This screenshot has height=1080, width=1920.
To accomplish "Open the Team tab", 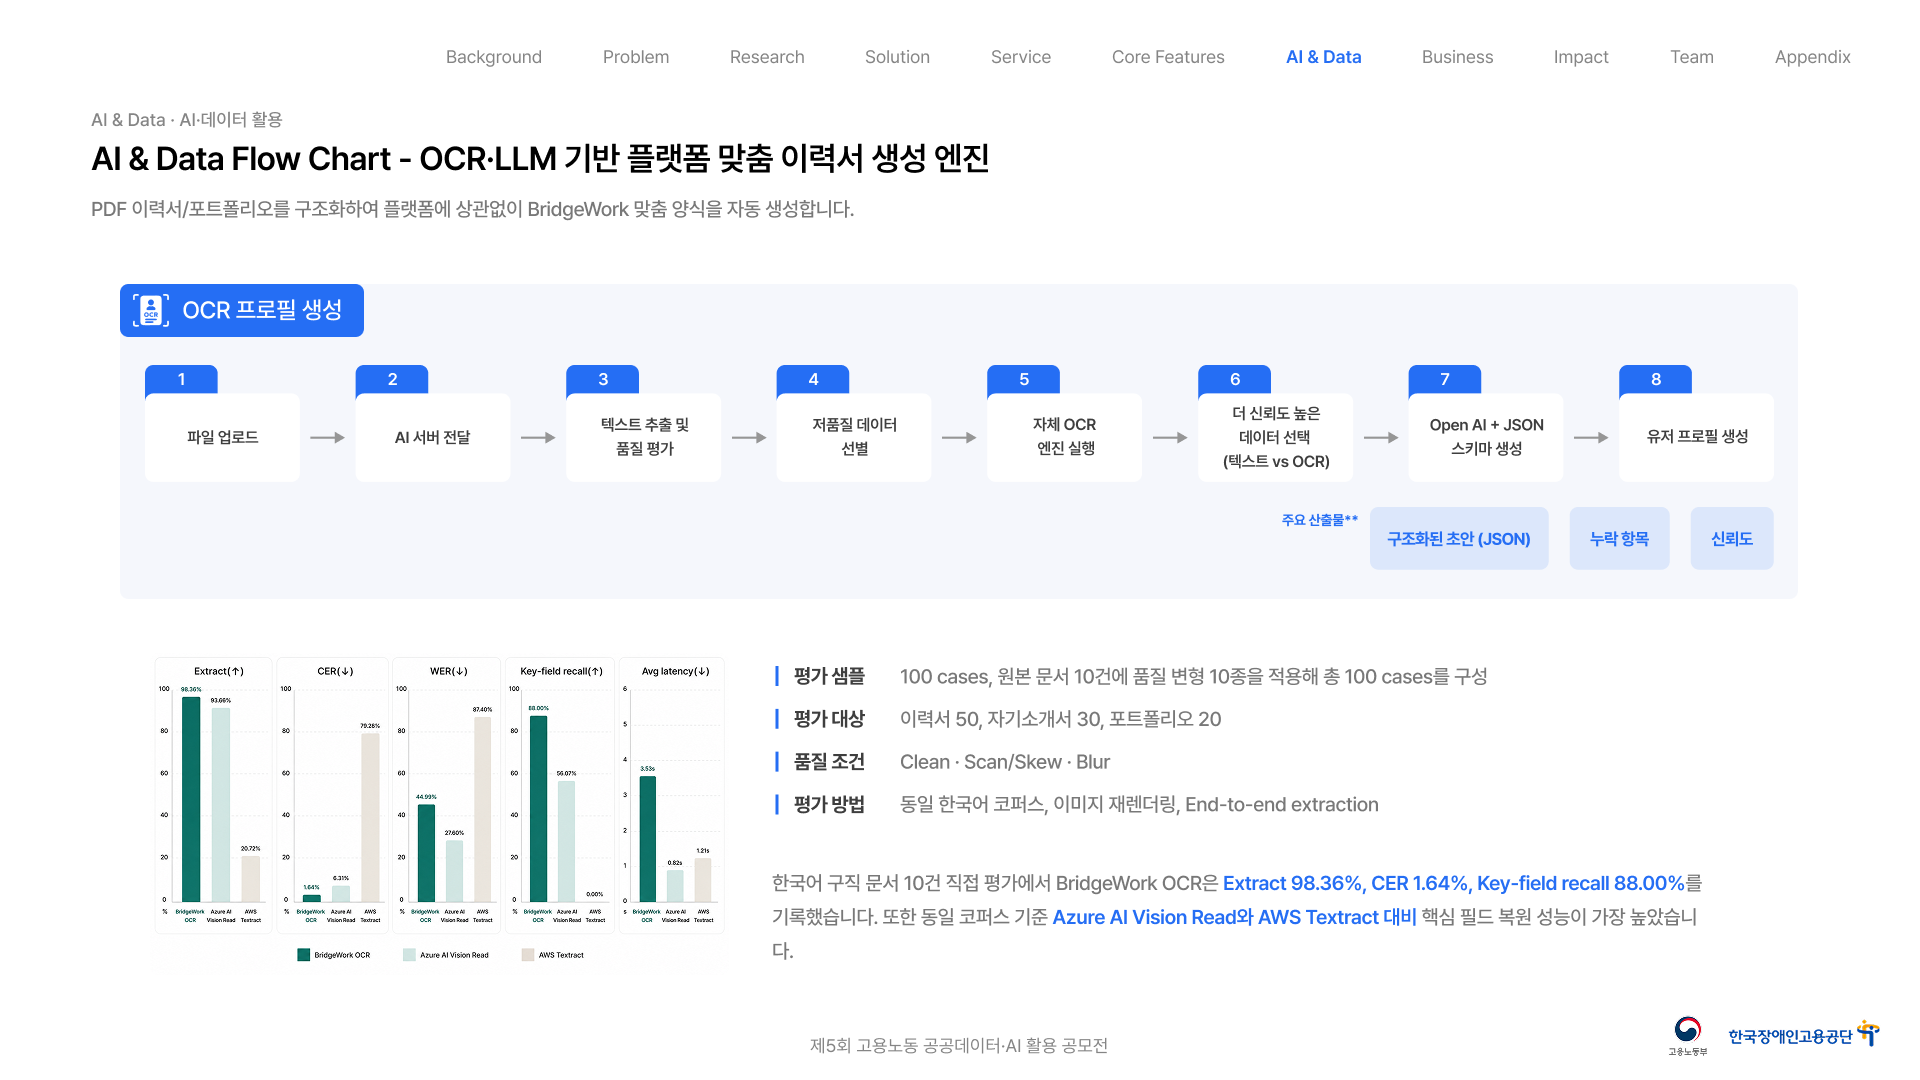I will tap(1692, 57).
